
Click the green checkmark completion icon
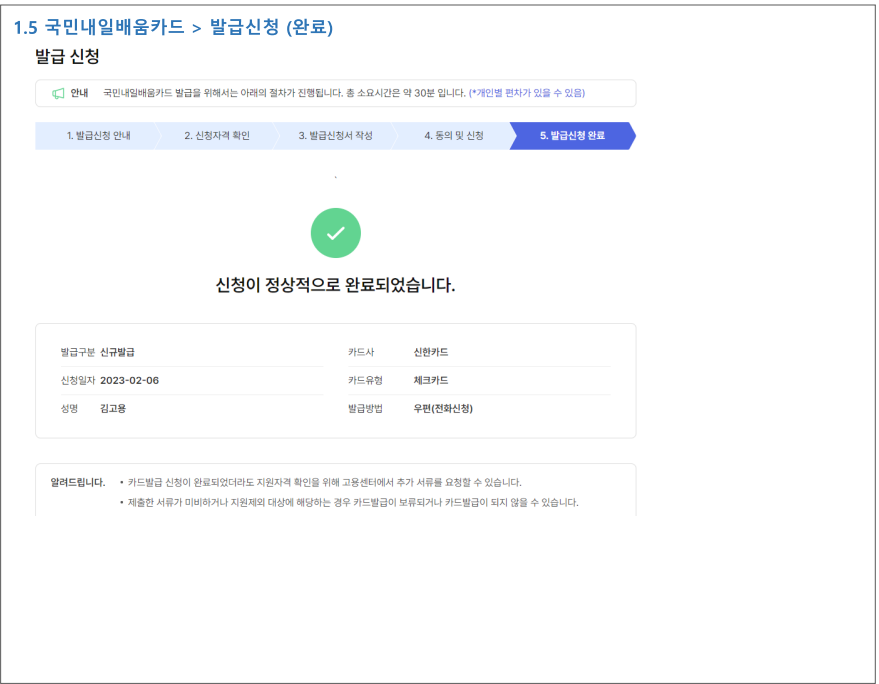(x=336, y=232)
